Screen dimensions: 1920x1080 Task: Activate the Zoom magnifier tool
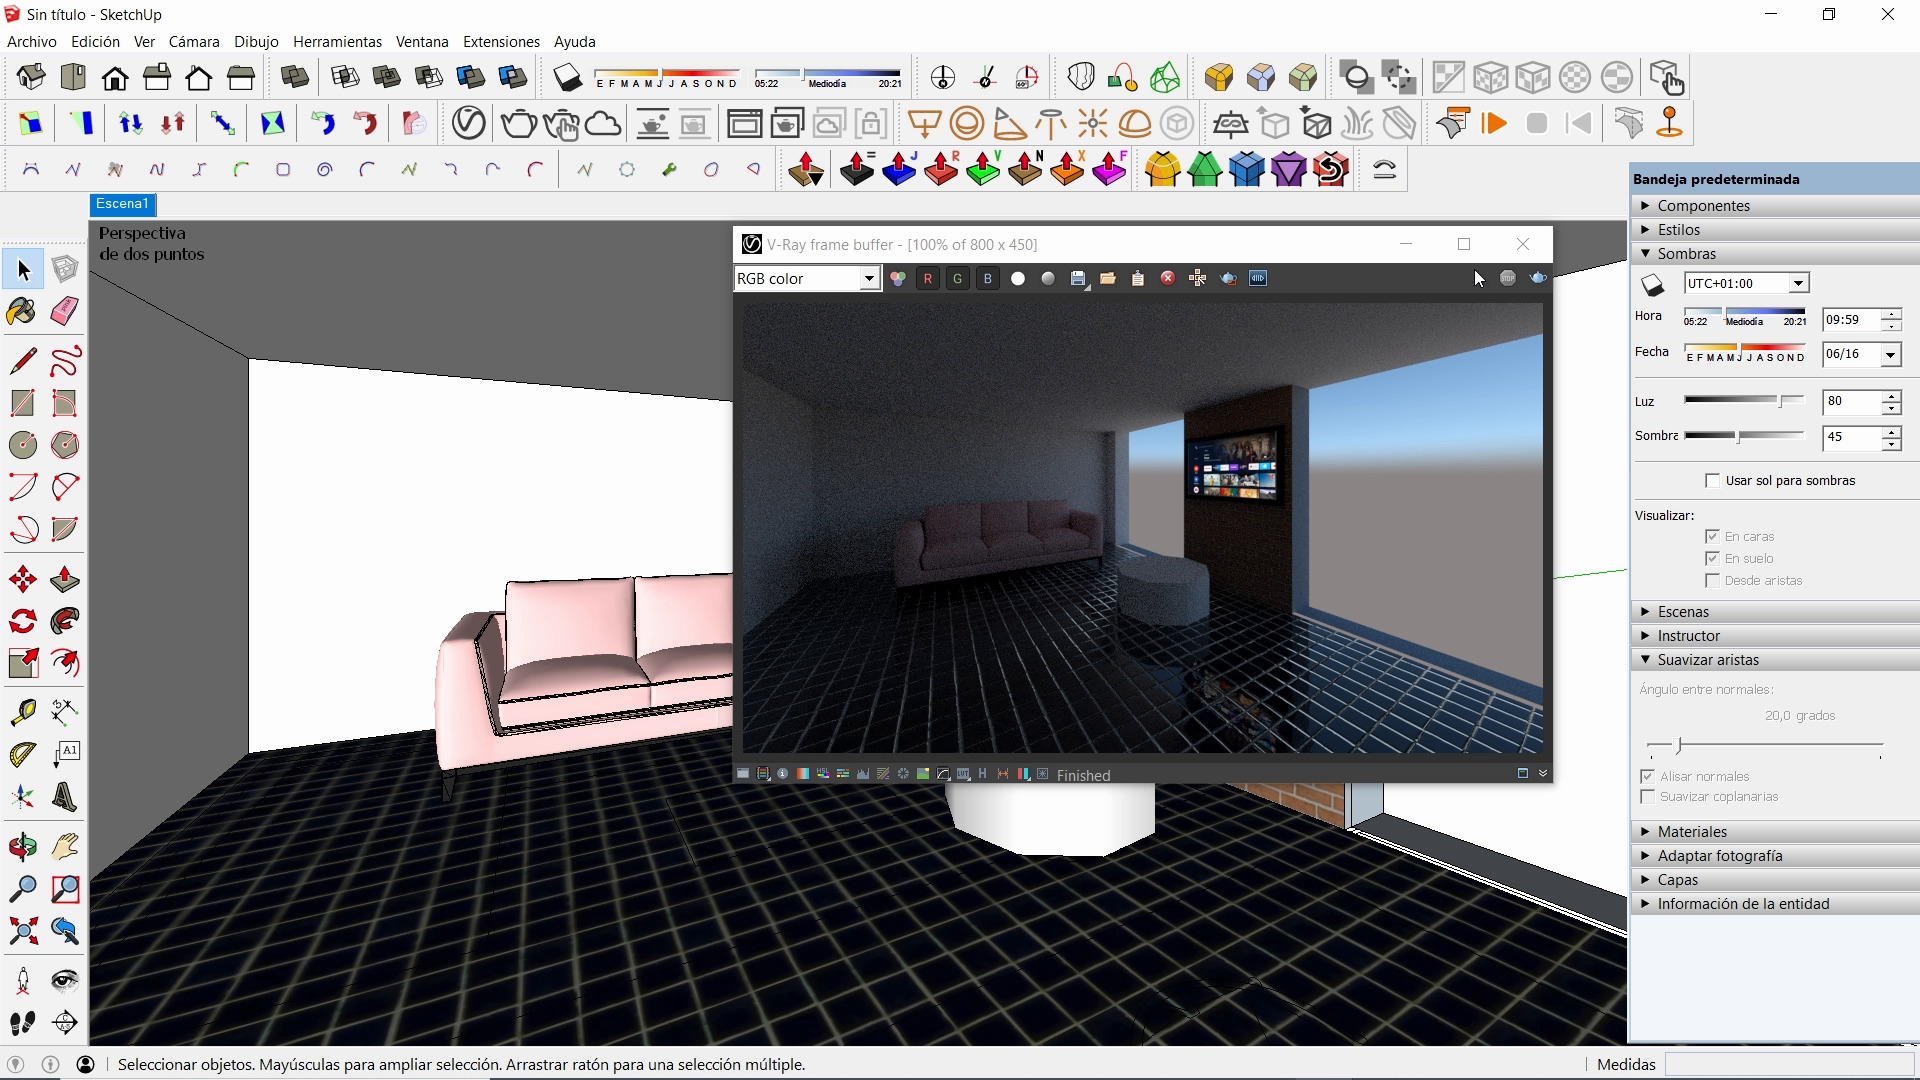[x=23, y=889]
